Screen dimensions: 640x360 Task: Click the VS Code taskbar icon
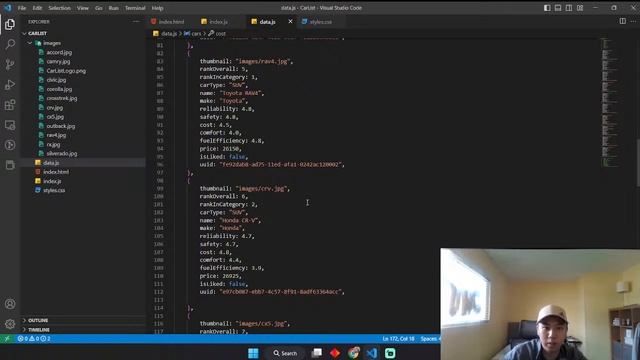(372, 353)
